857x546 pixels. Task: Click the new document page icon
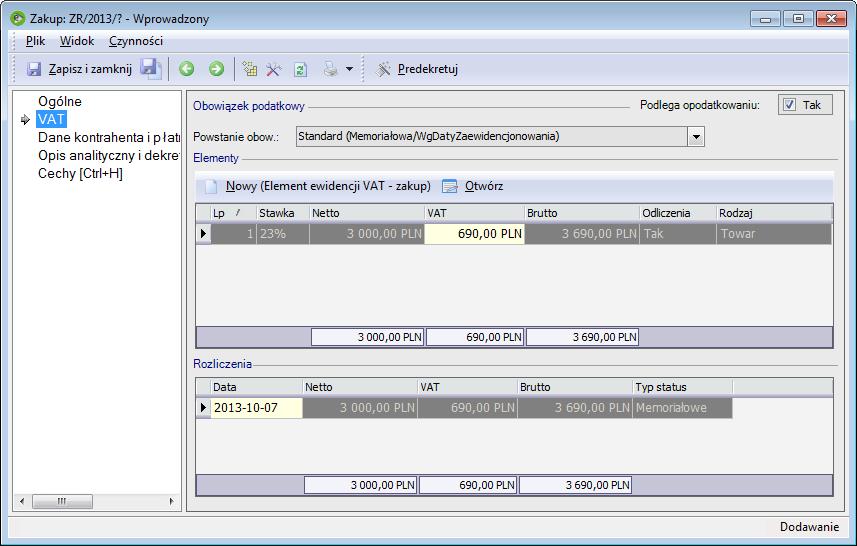211,186
